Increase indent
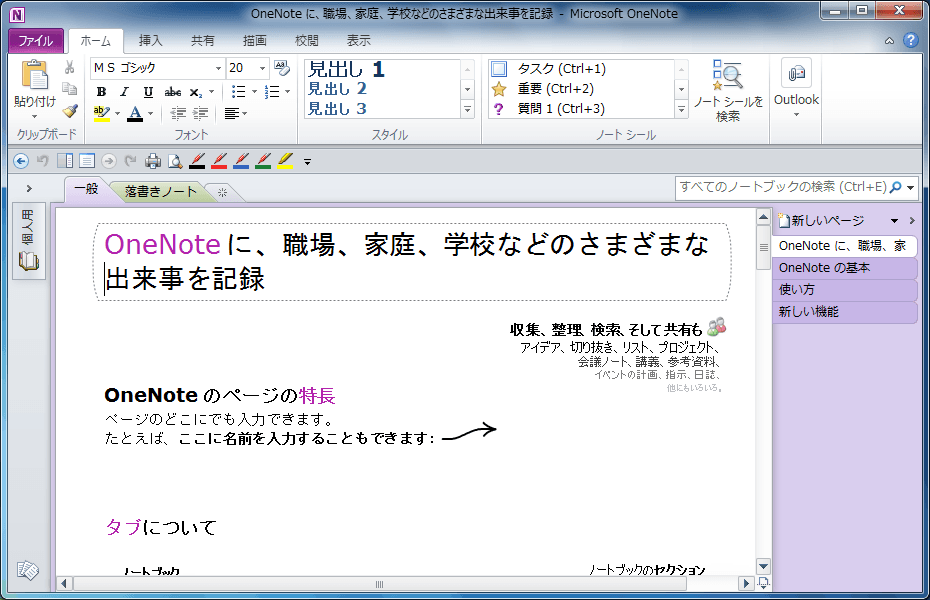The image size is (930, 600). tap(200, 113)
